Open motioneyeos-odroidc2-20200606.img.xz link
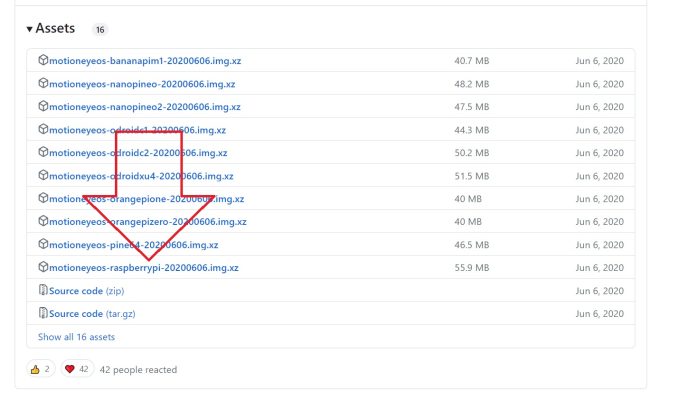Image resolution: width=678 pixels, height=400 pixels. [138, 153]
